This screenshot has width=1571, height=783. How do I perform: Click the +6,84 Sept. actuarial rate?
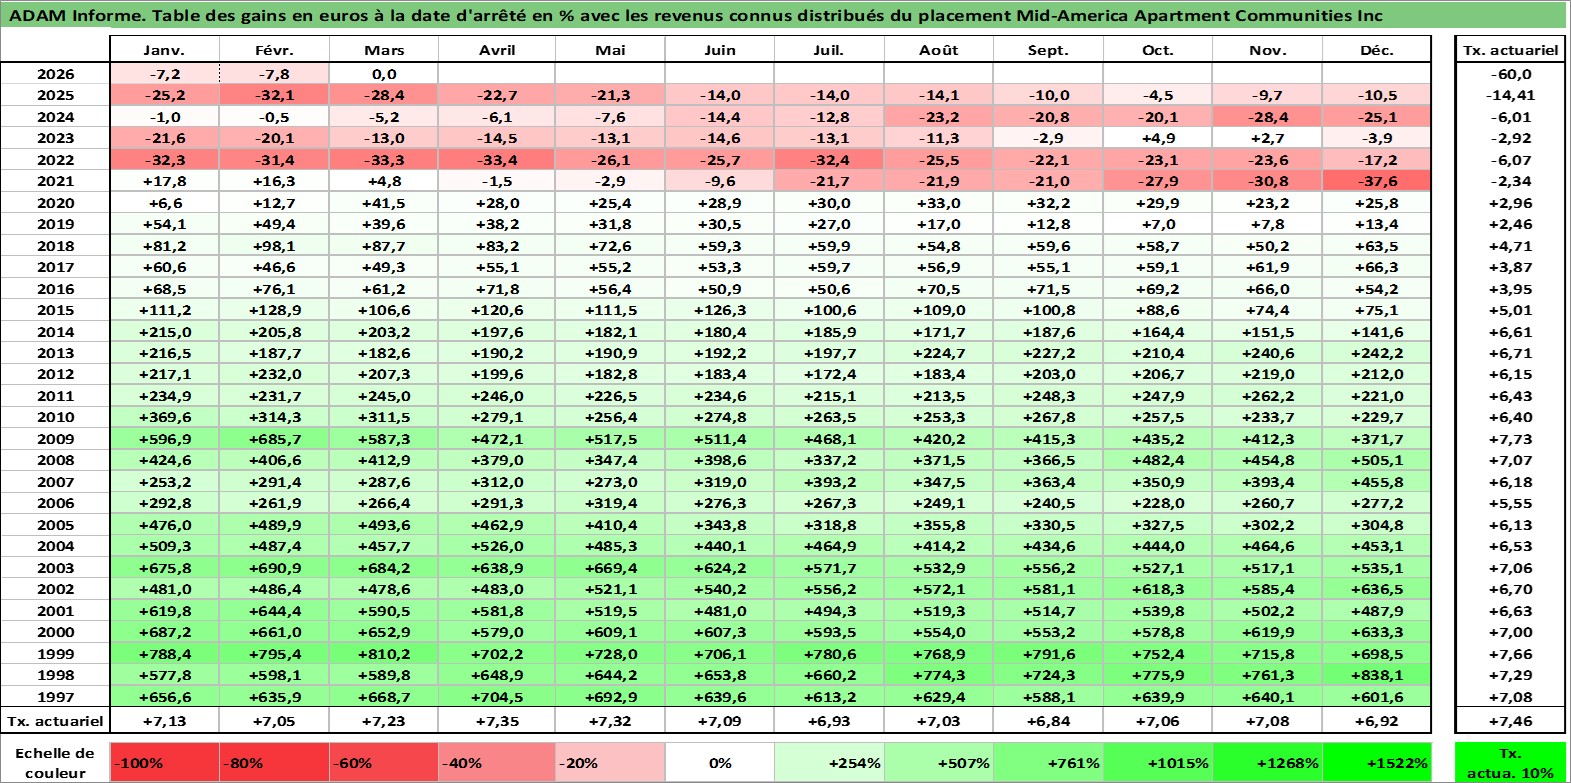(x=1048, y=720)
